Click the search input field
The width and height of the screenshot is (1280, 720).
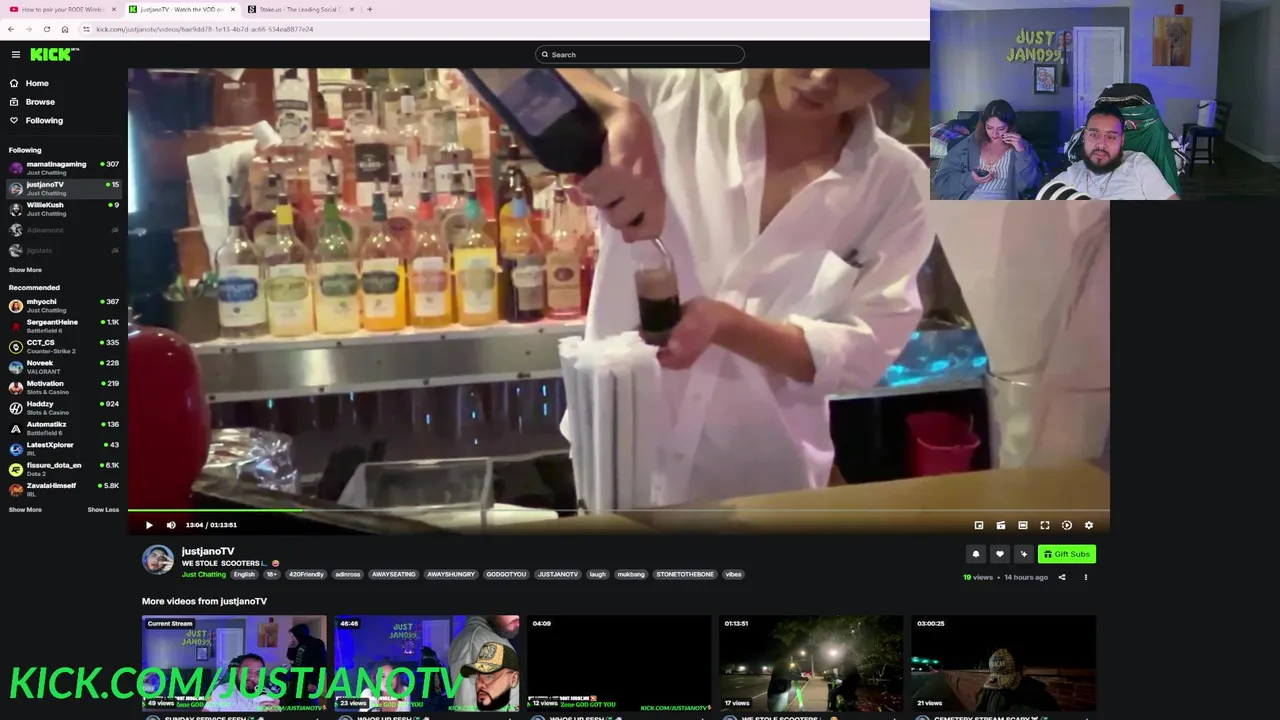pos(640,54)
